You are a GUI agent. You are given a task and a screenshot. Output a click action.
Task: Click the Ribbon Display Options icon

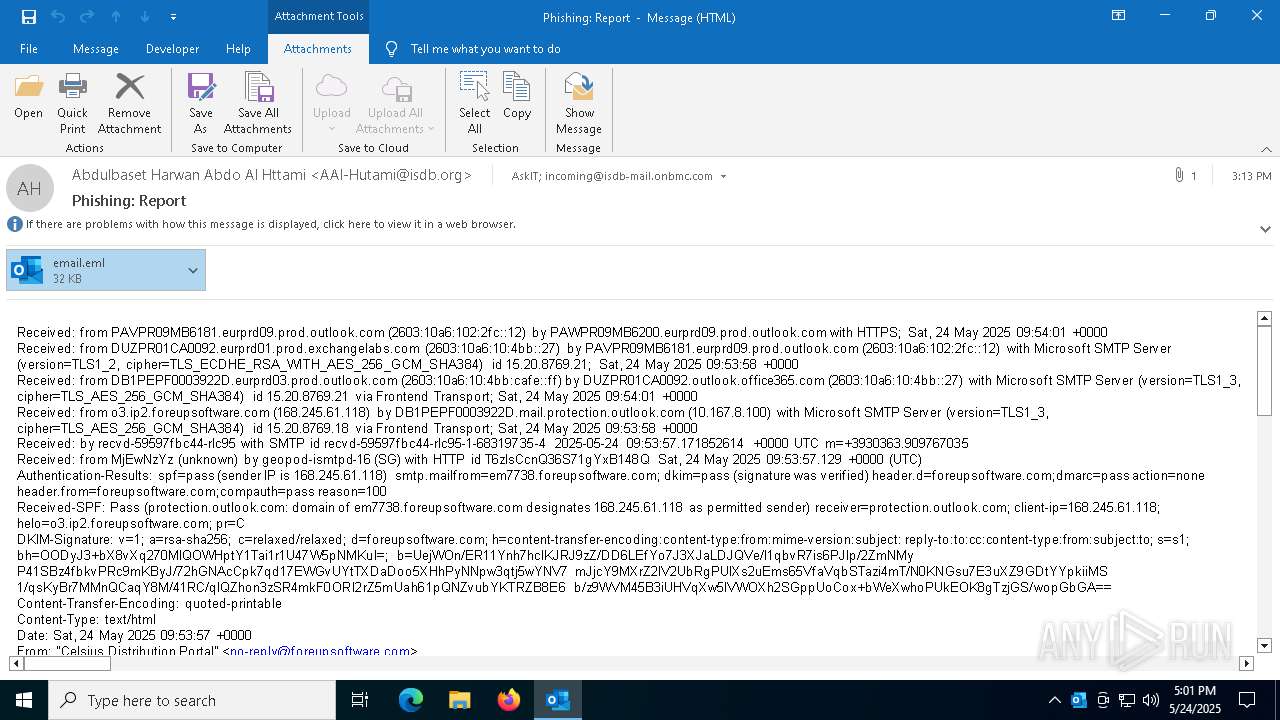point(1119,16)
